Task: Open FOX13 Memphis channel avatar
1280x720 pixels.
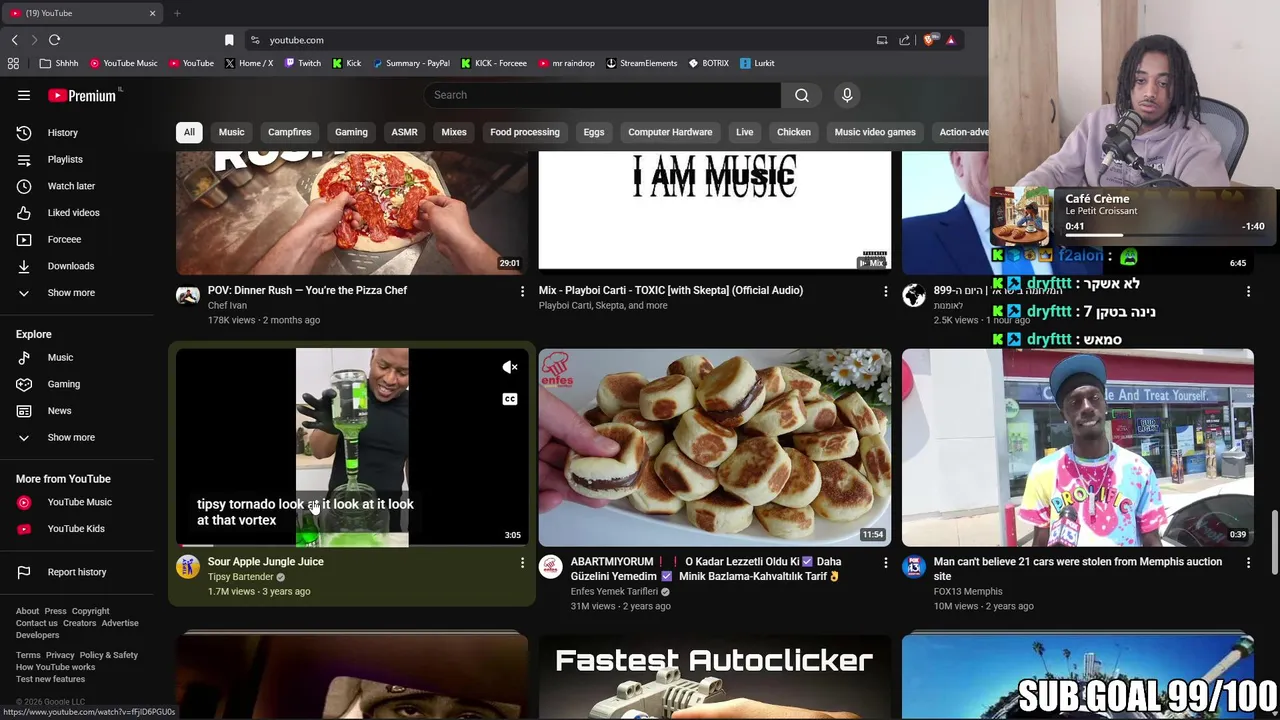Action: [914, 567]
